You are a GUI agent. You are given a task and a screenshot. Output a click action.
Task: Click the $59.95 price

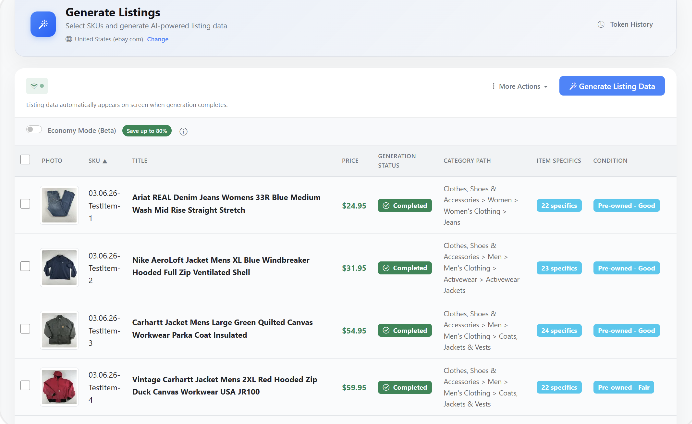(354, 387)
